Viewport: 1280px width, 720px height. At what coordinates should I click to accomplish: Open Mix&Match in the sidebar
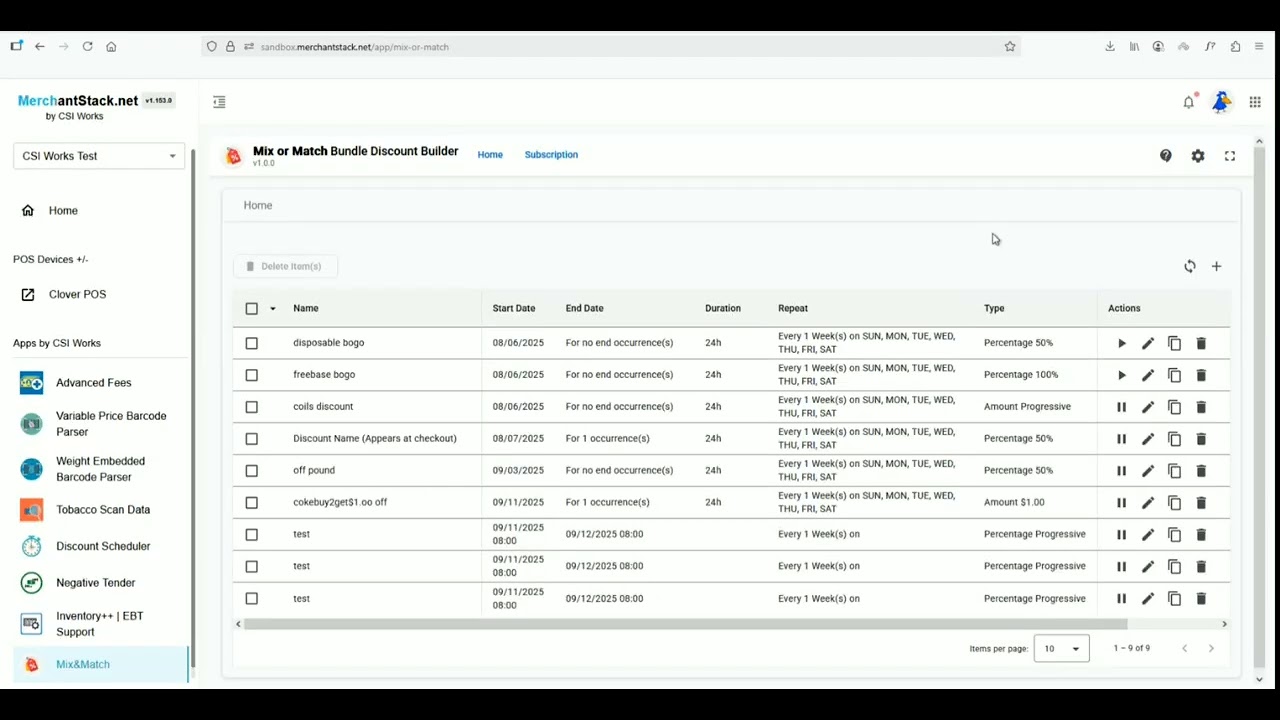click(x=99, y=664)
